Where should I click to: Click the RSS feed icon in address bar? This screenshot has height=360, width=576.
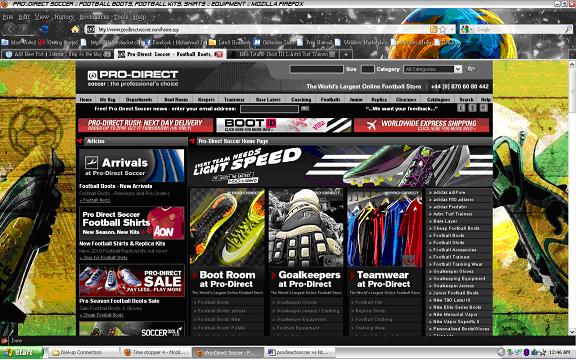[434, 29]
